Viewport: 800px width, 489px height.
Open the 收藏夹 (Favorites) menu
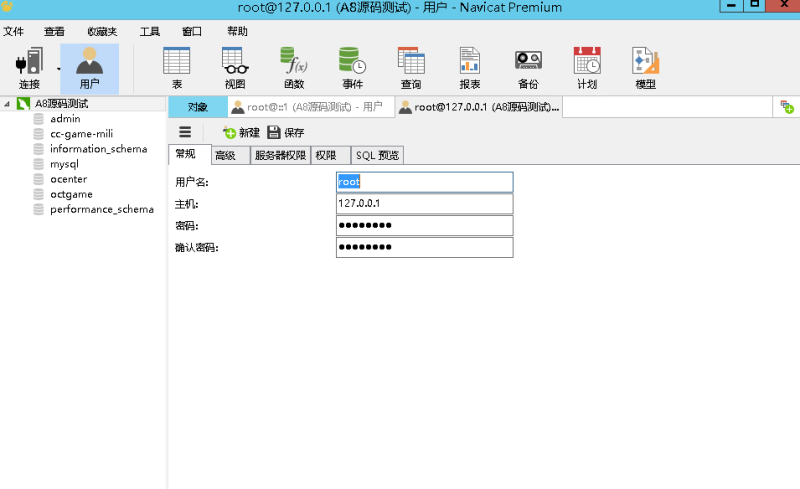(102, 32)
